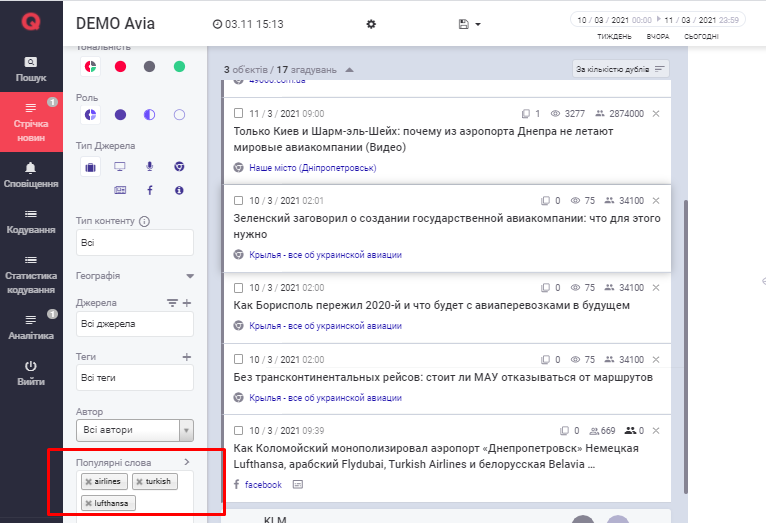This screenshot has height=523, width=766.
Task: Expand the Географія section
Action: click(x=190, y=276)
